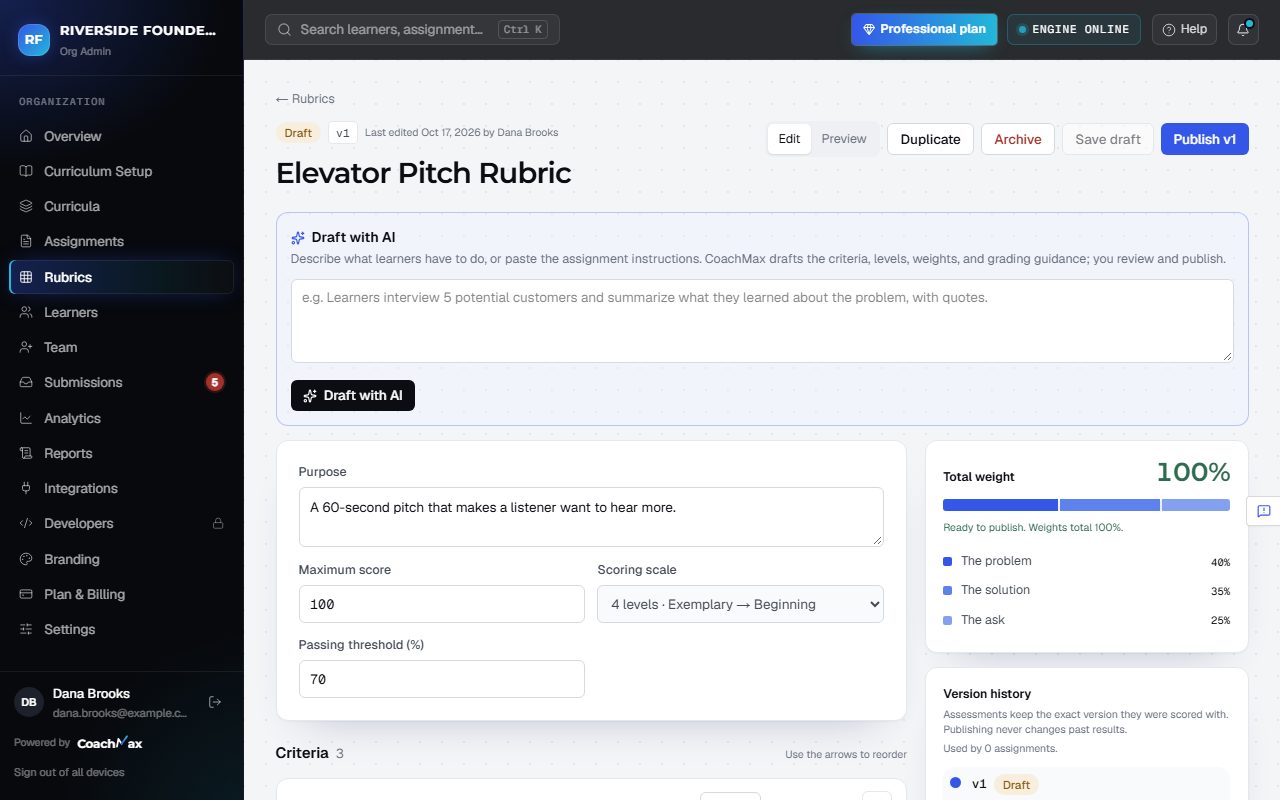This screenshot has height=800, width=1280.
Task: Open Reports from the sidebar
Action: (121, 453)
